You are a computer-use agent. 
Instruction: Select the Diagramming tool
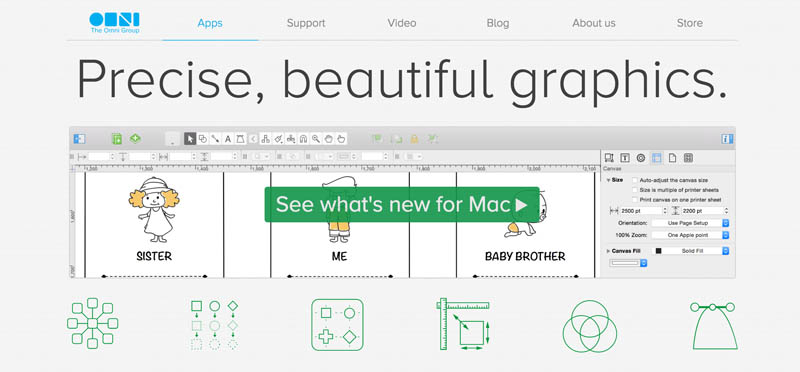(x=265, y=138)
